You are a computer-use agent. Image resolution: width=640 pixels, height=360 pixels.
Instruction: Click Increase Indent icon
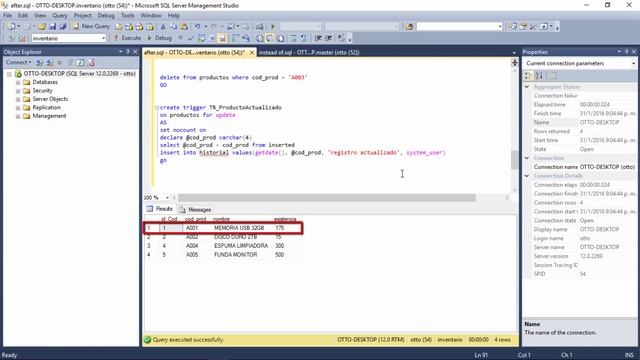point(329,38)
